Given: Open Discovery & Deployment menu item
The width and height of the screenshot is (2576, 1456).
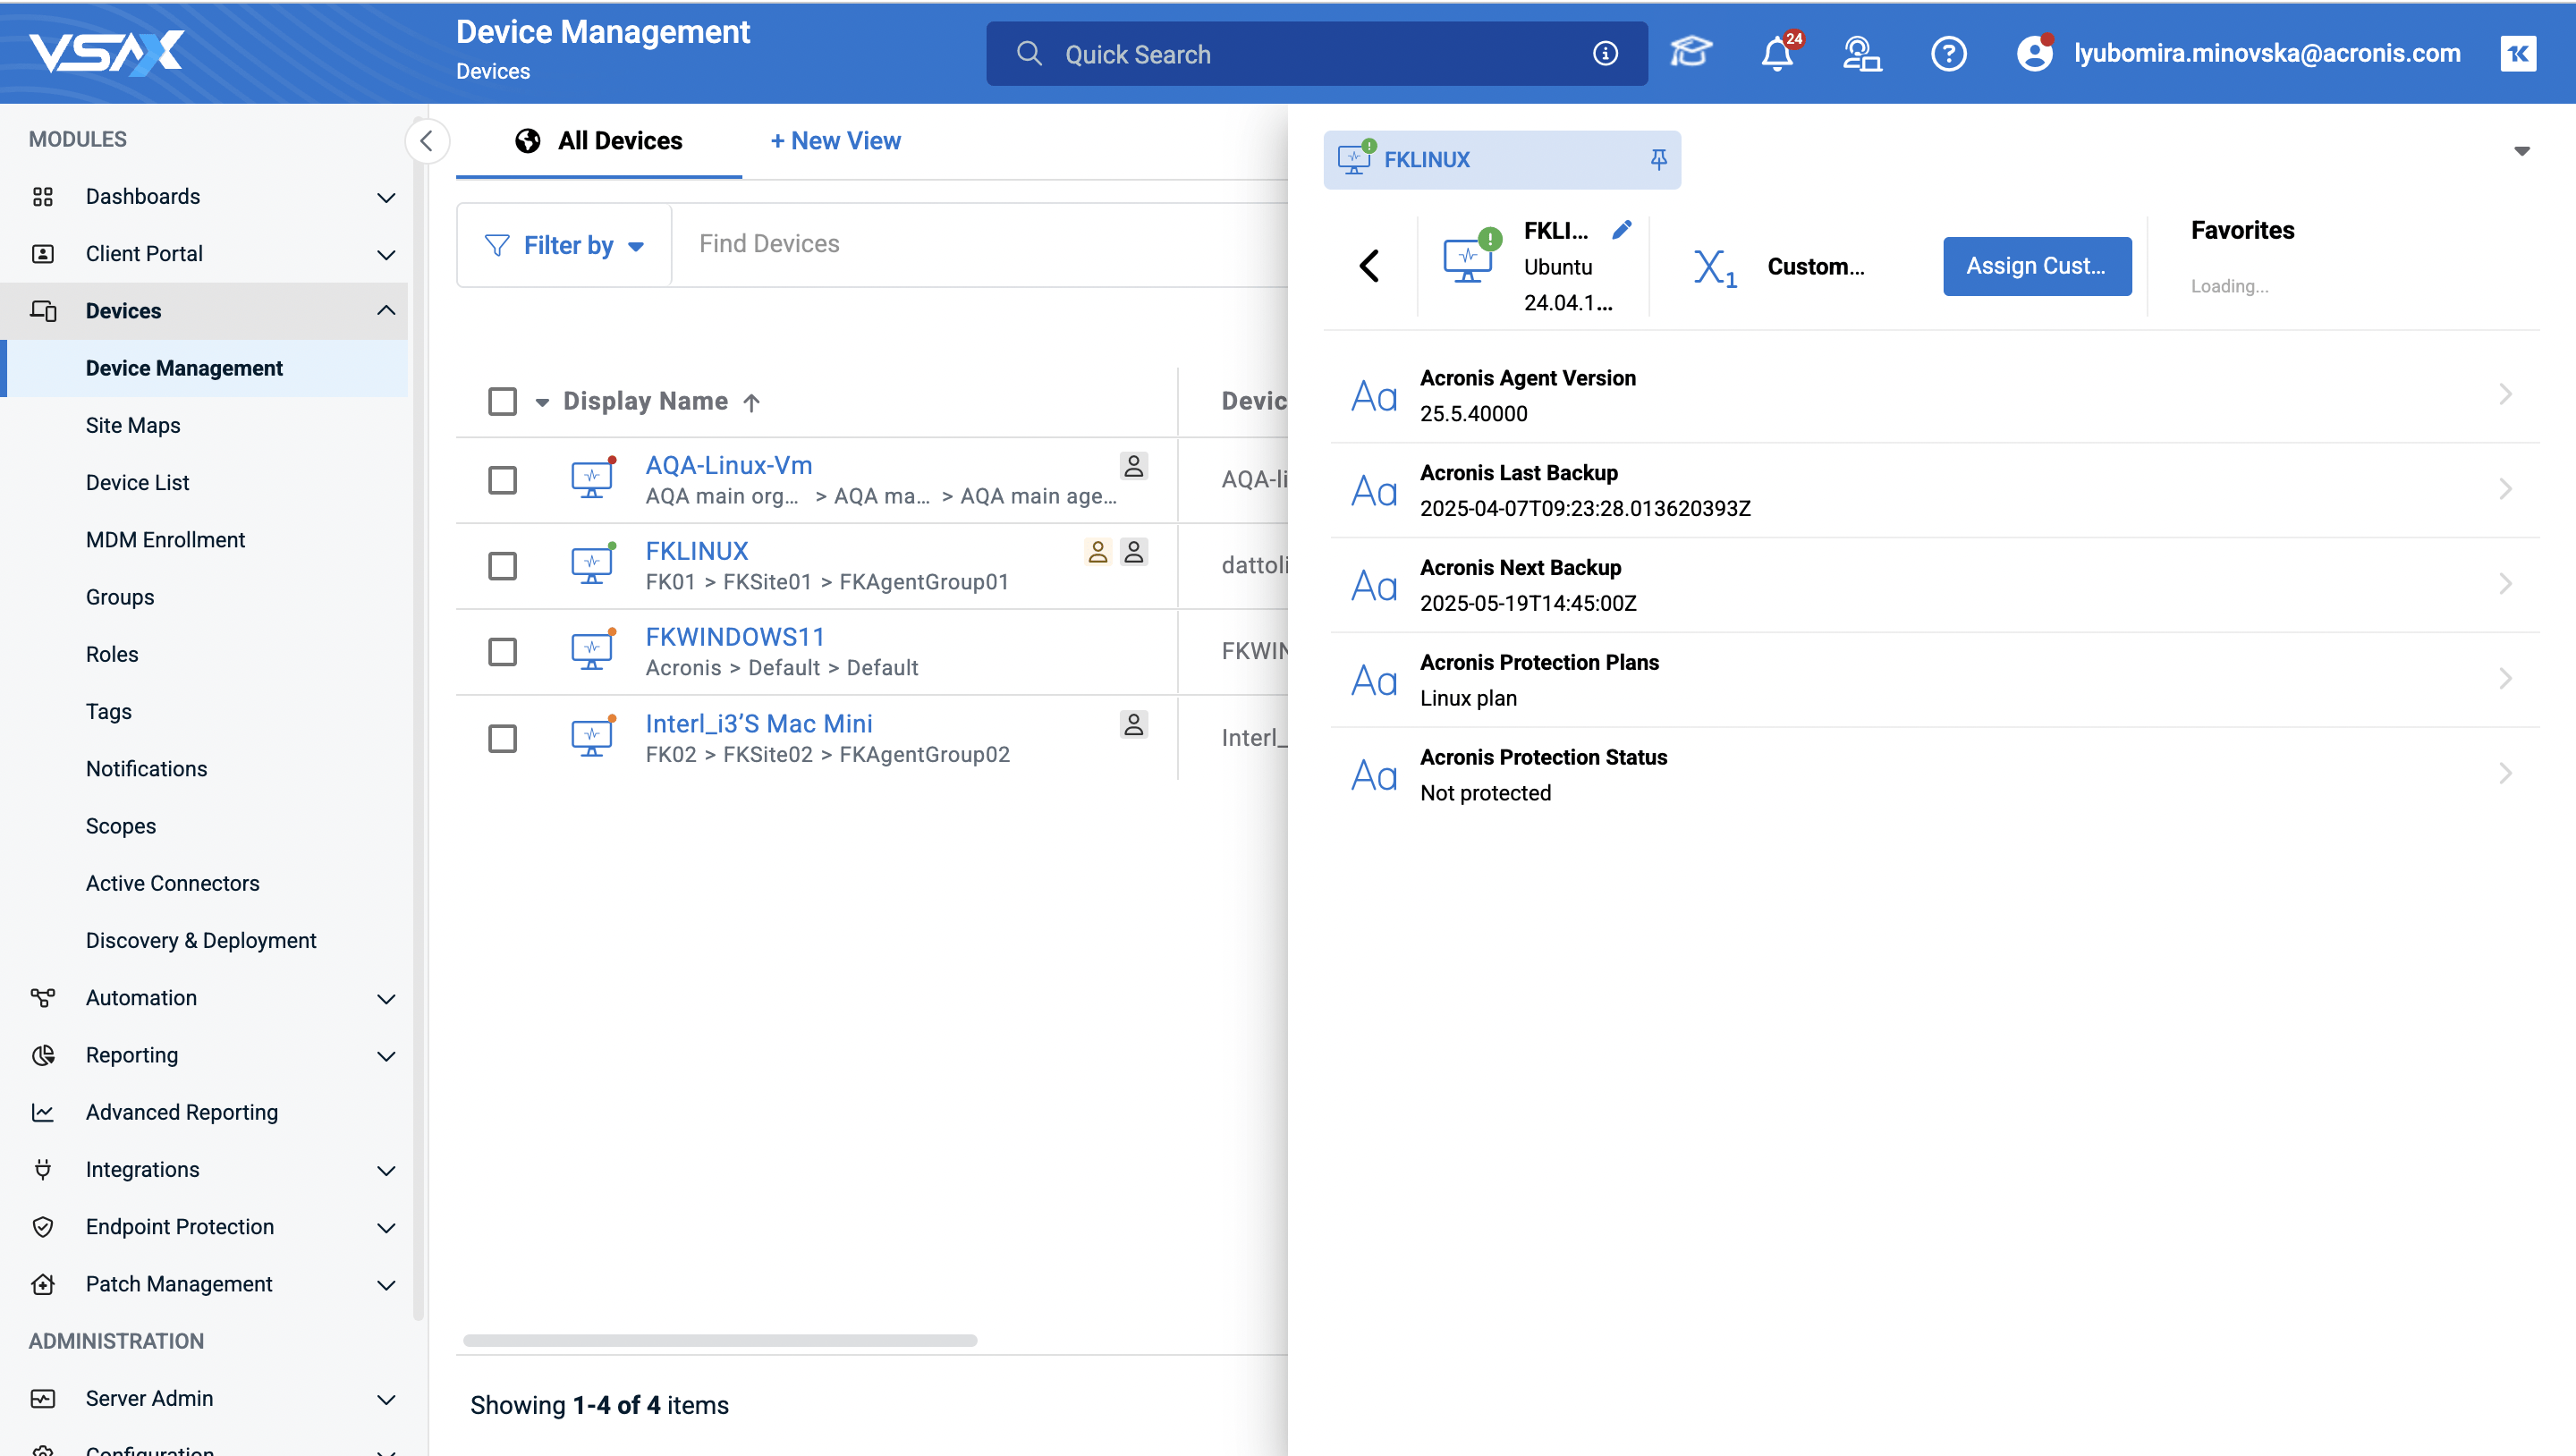Looking at the screenshot, I should pyautogui.click(x=201, y=940).
